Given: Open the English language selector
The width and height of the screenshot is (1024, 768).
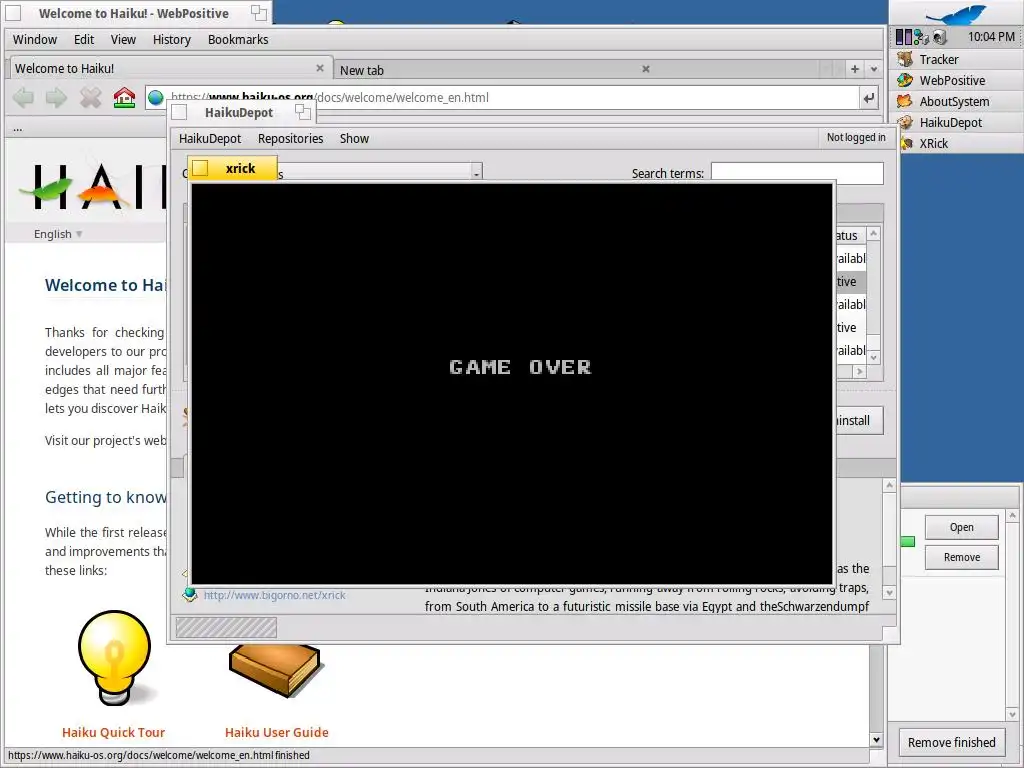Looking at the screenshot, I should click(57, 234).
